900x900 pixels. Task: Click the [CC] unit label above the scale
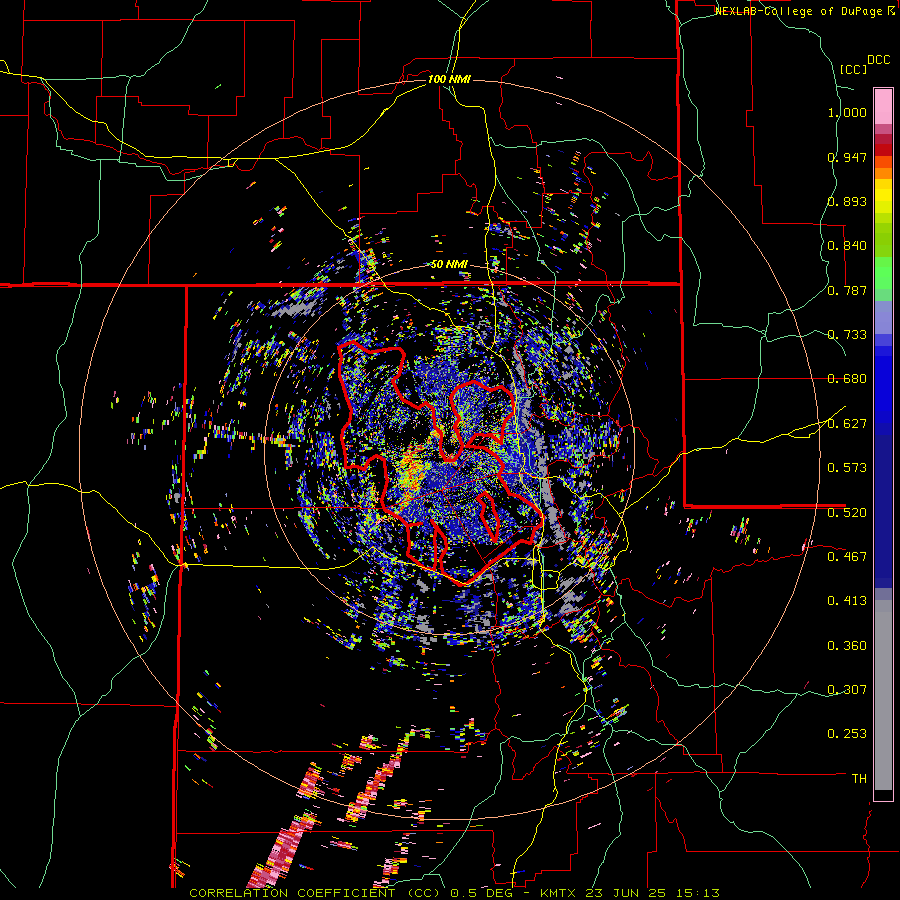coord(853,69)
